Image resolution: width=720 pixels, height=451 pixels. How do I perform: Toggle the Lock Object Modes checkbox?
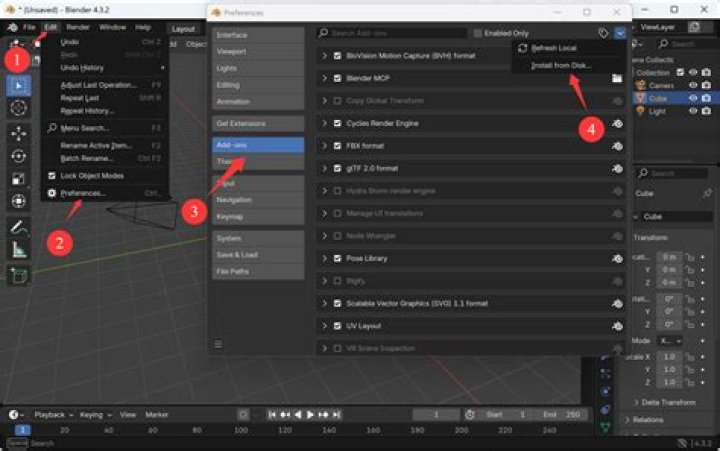(52, 176)
